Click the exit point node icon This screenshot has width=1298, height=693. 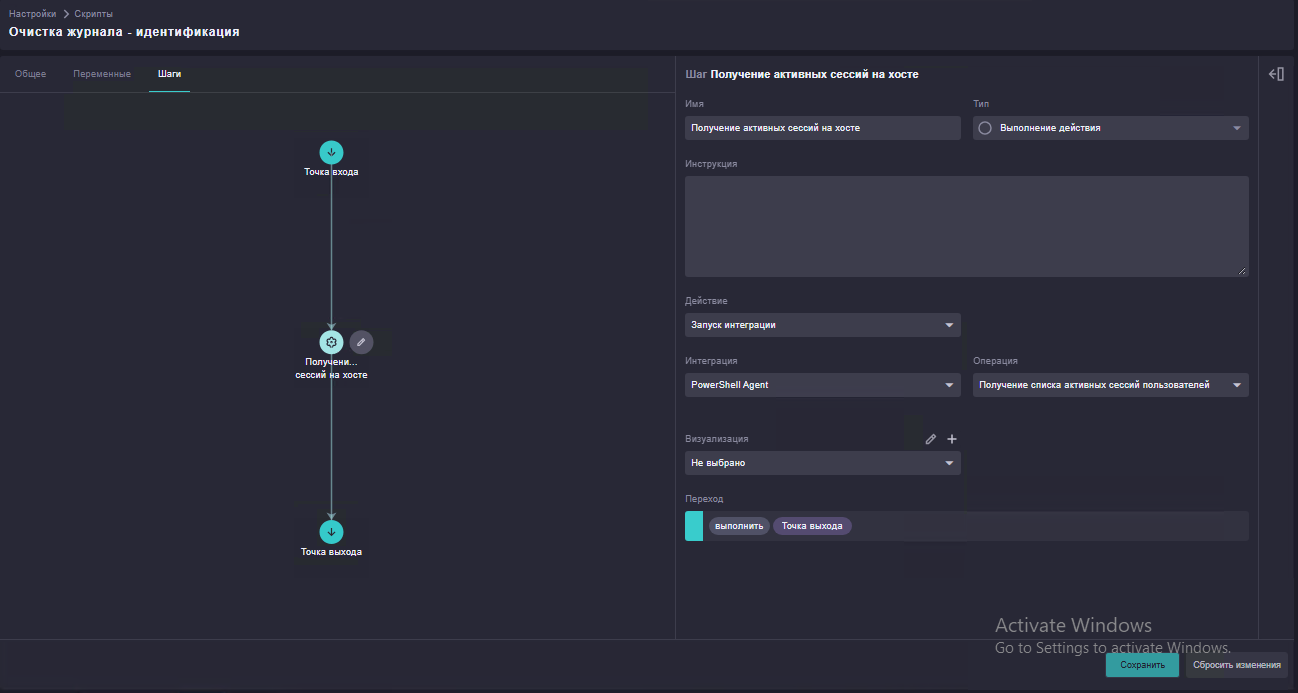331,532
